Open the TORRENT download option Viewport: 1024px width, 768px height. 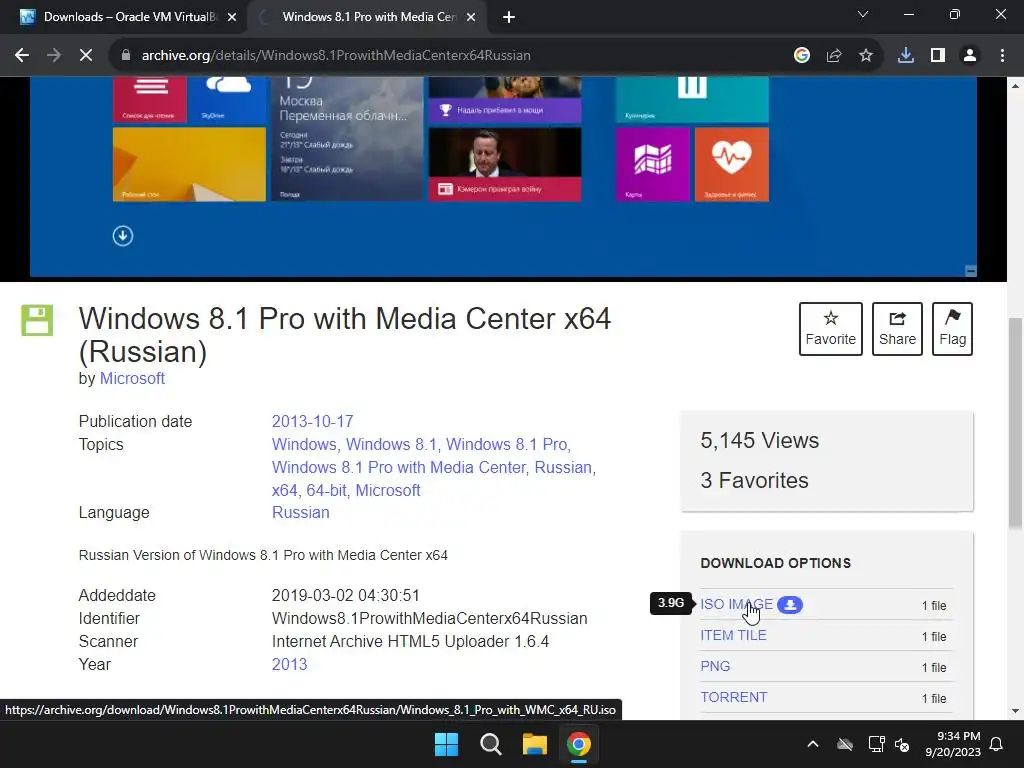pos(733,697)
